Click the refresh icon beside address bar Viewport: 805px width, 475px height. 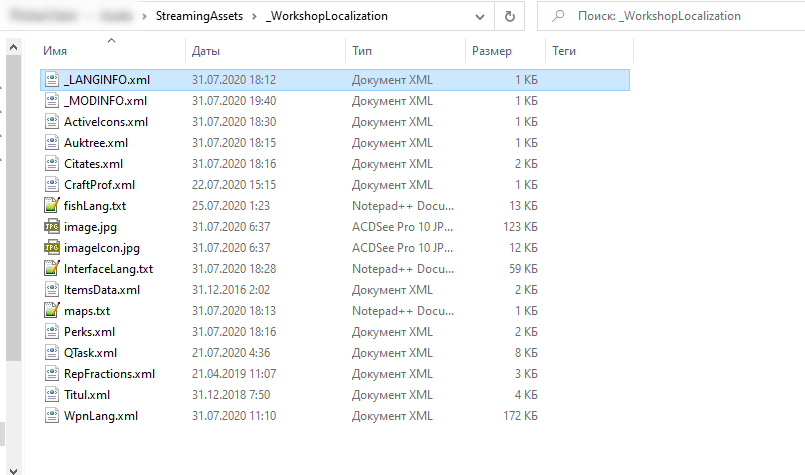tap(509, 16)
